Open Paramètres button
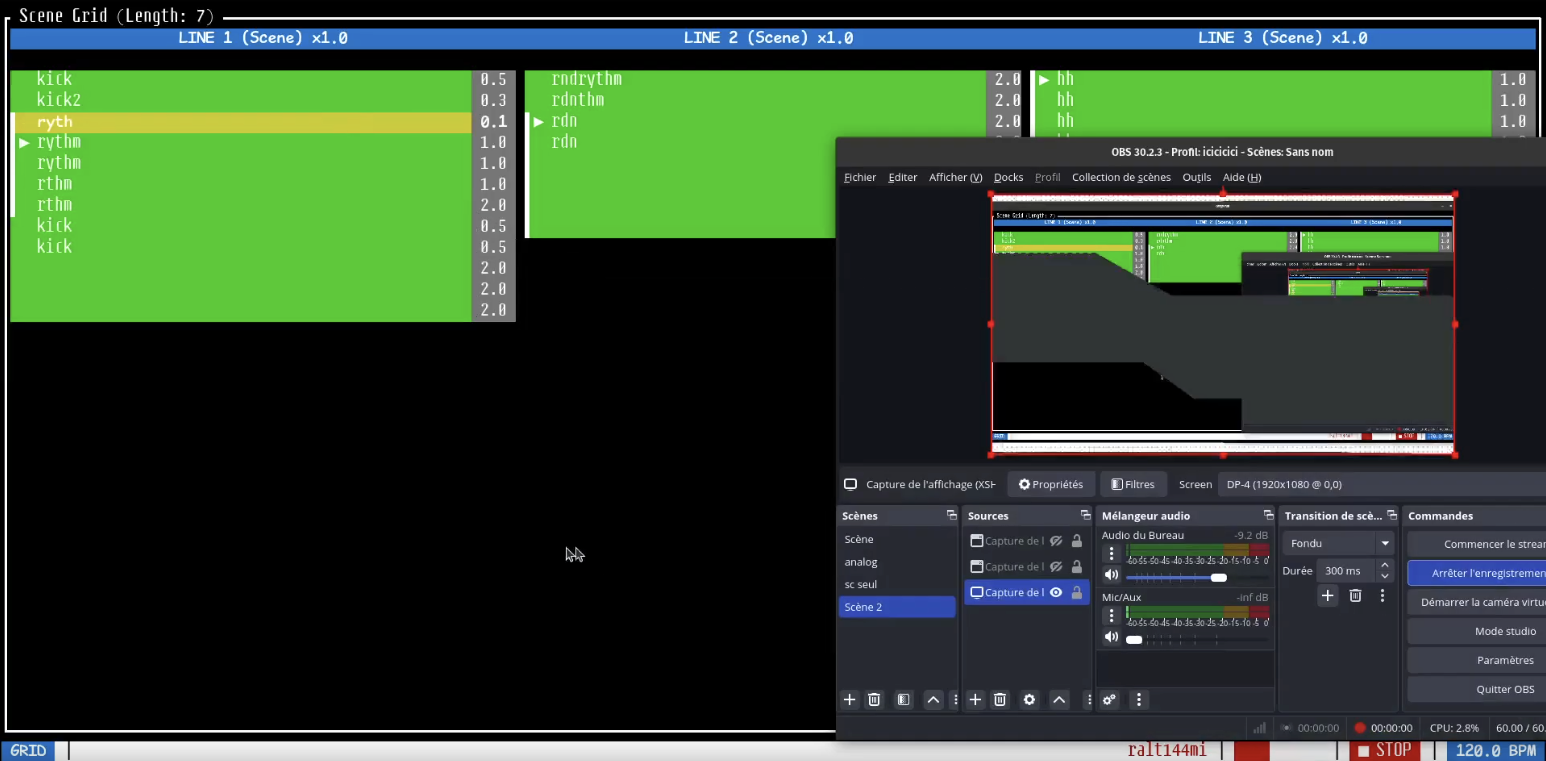The height and width of the screenshot is (761, 1546). (1476, 660)
